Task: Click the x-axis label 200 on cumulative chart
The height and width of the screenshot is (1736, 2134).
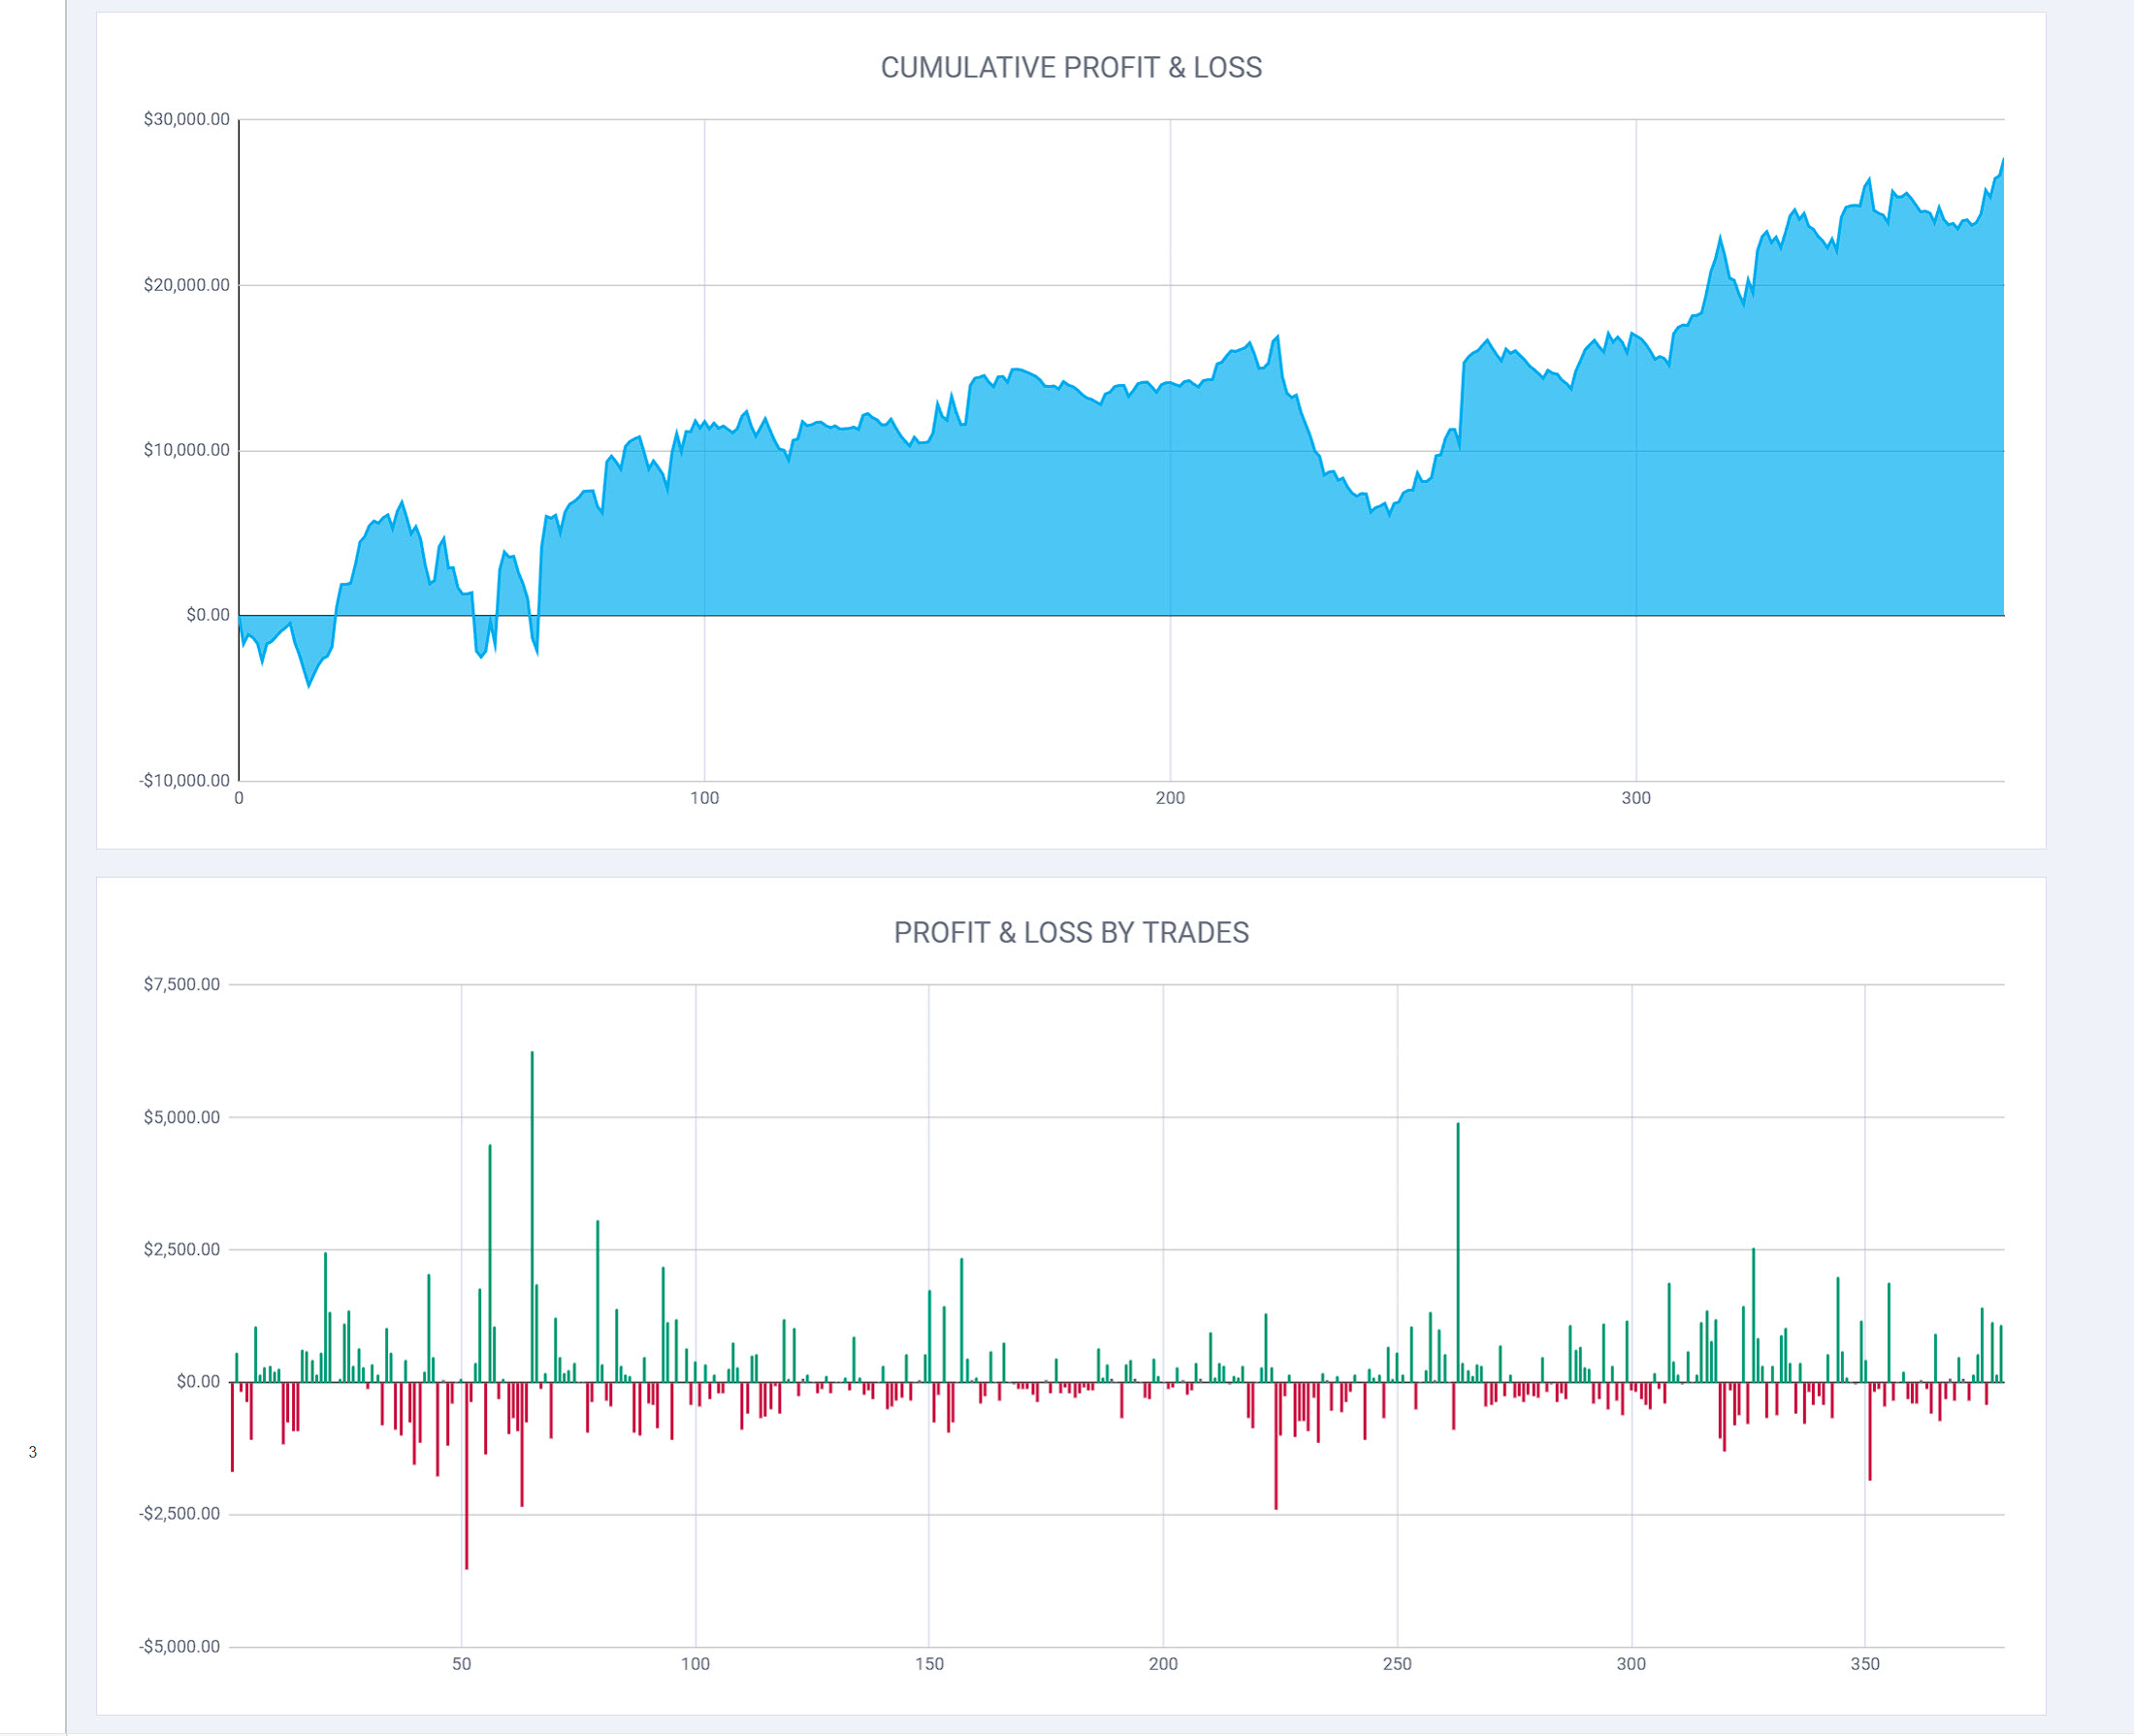Action: click(x=1170, y=798)
